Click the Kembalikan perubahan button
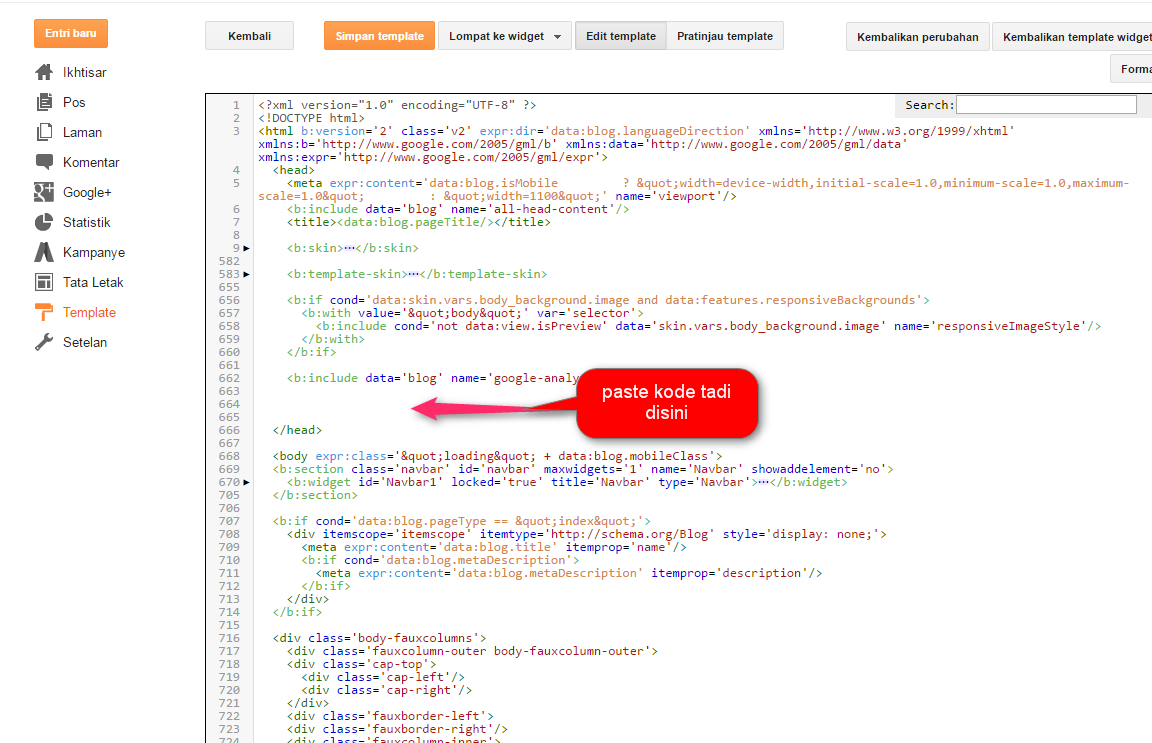 [x=918, y=37]
